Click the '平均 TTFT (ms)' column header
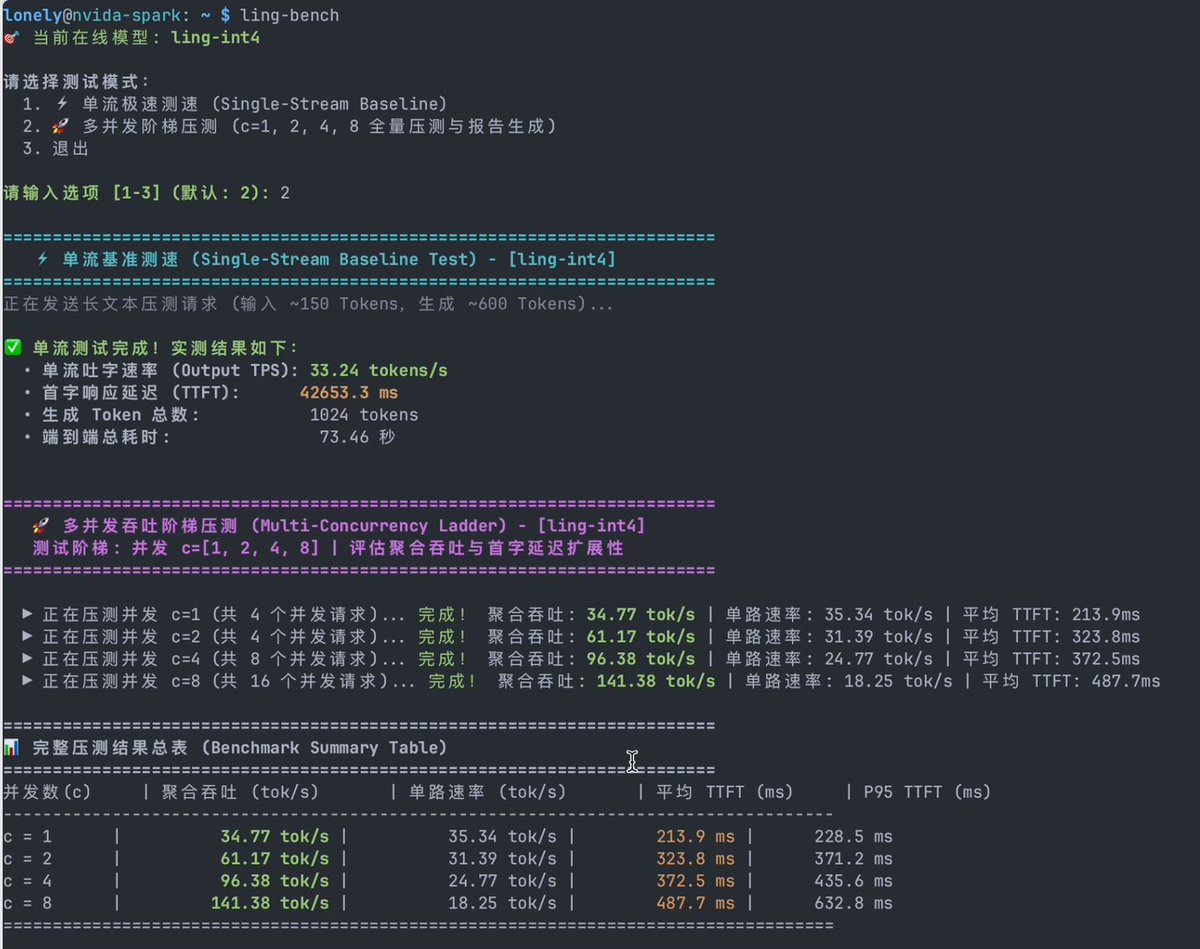The width and height of the screenshot is (1200, 949). click(724, 792)
